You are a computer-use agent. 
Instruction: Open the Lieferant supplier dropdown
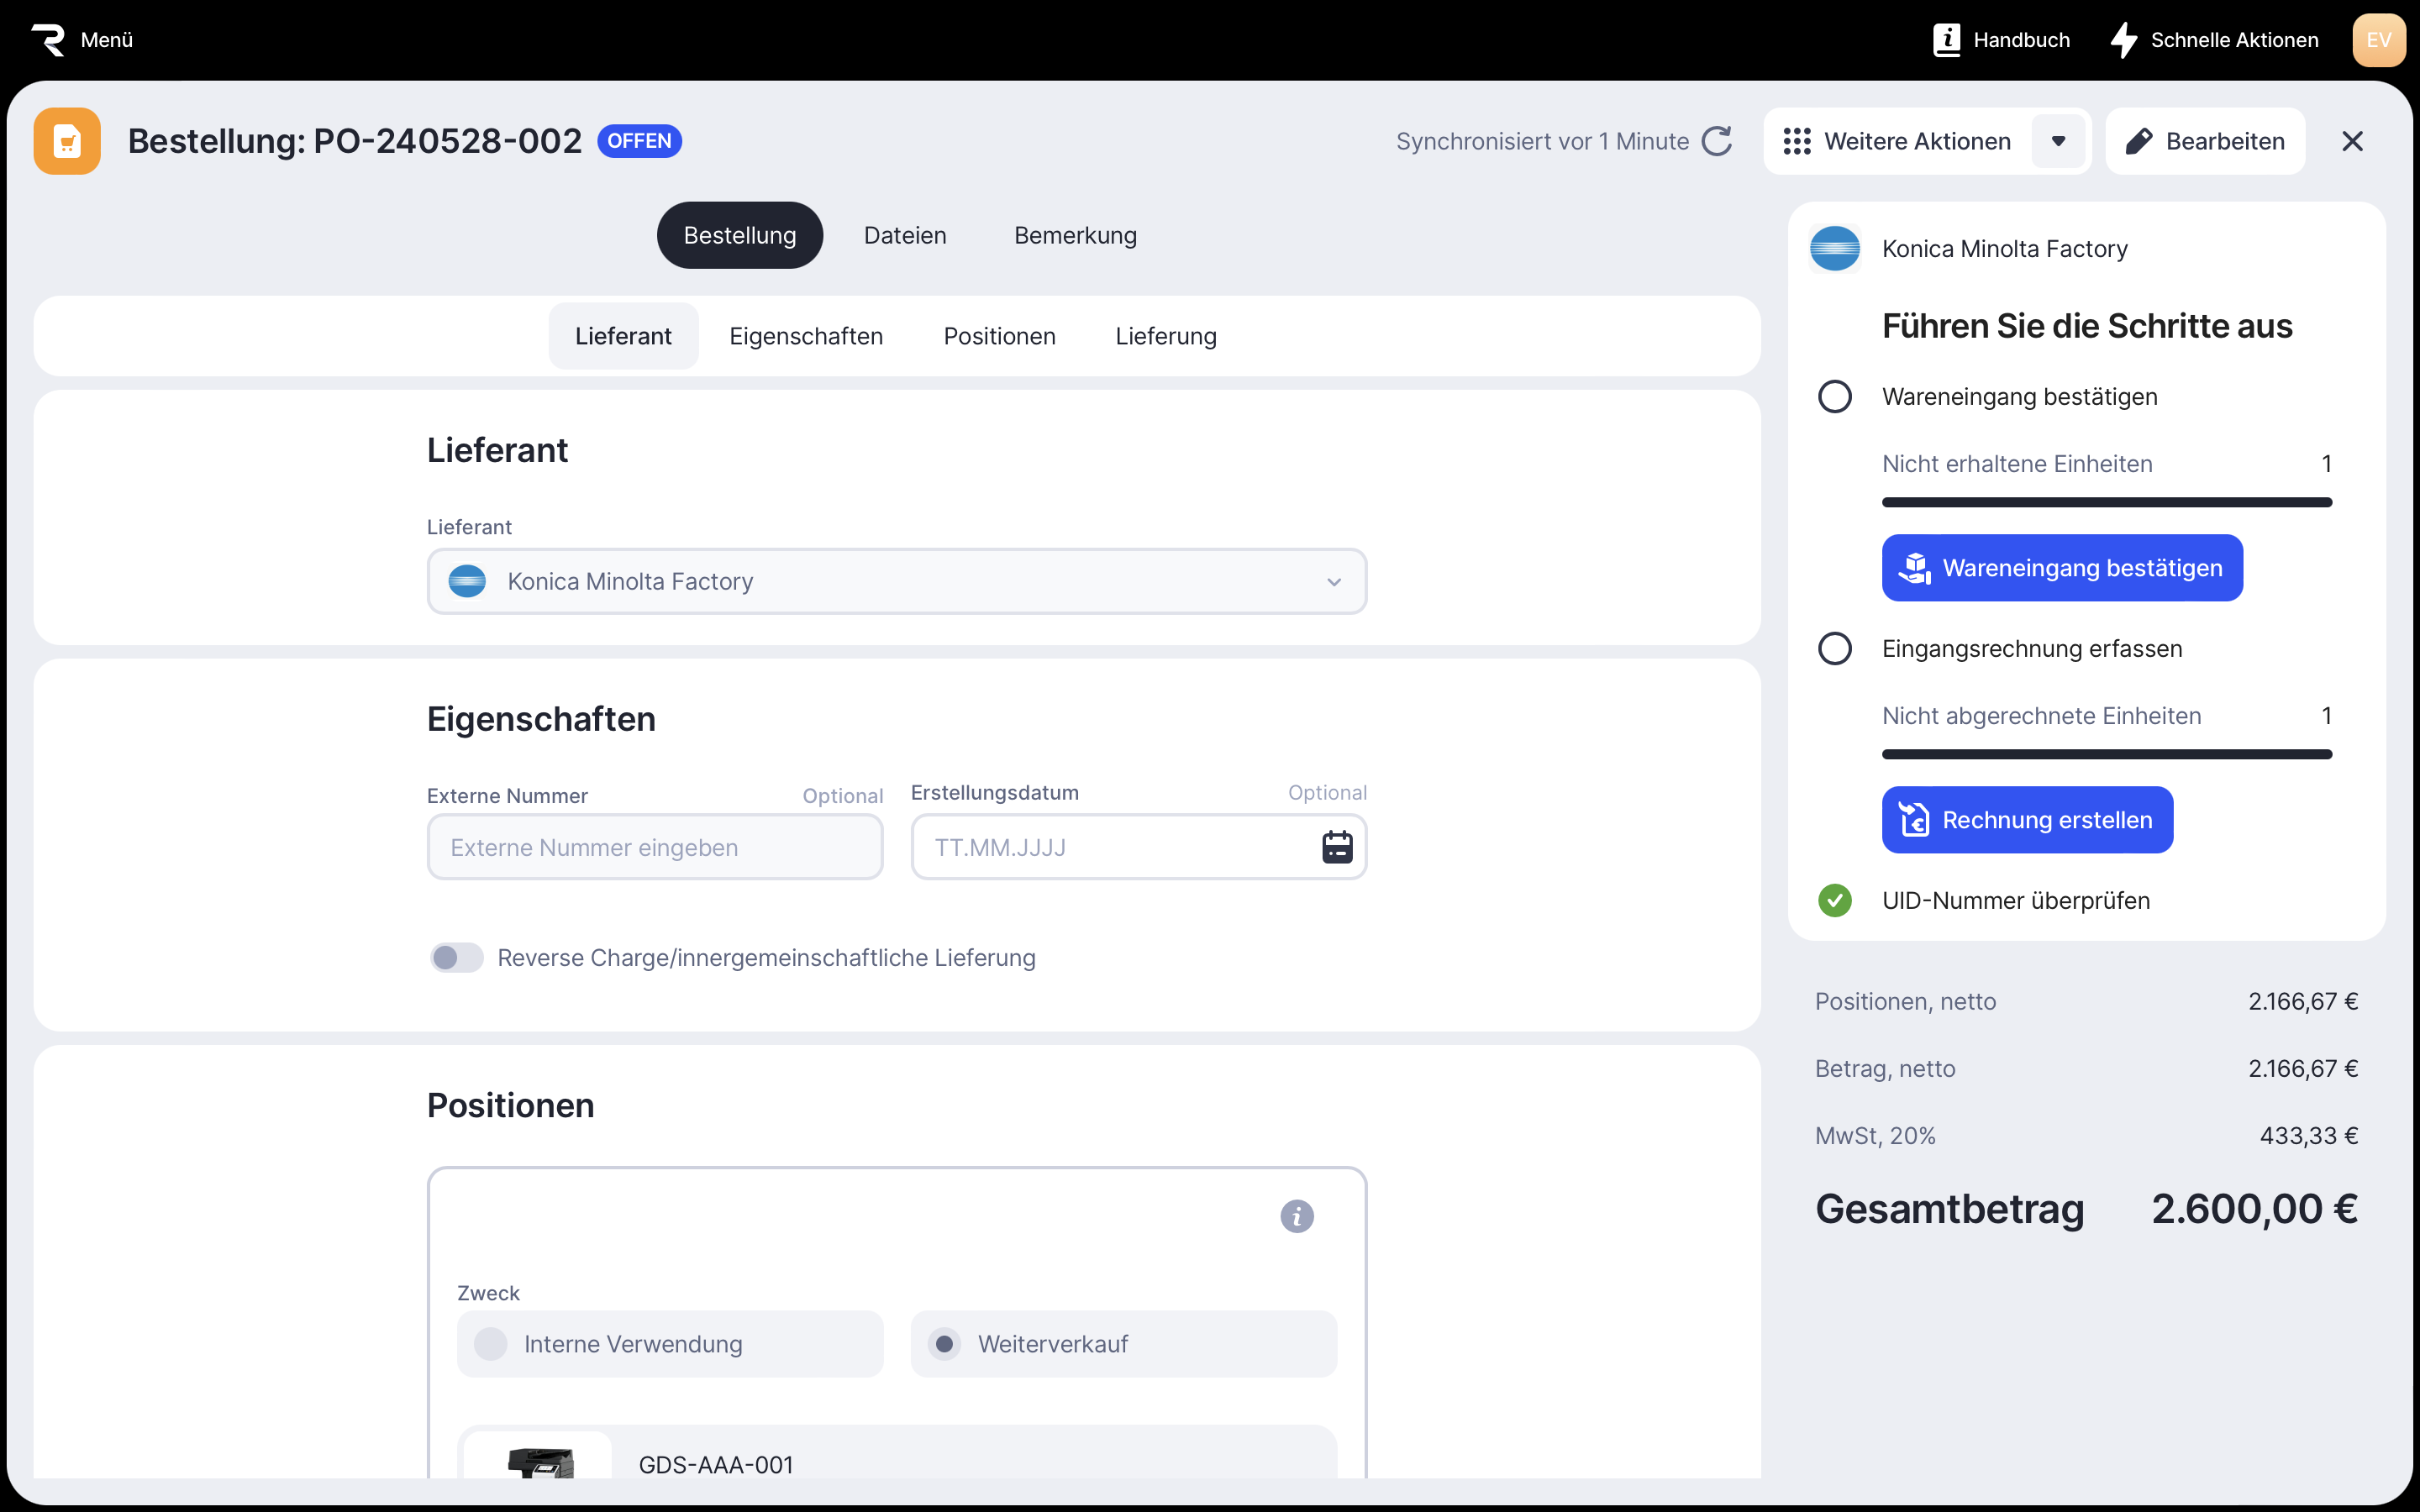click(896, 581)
